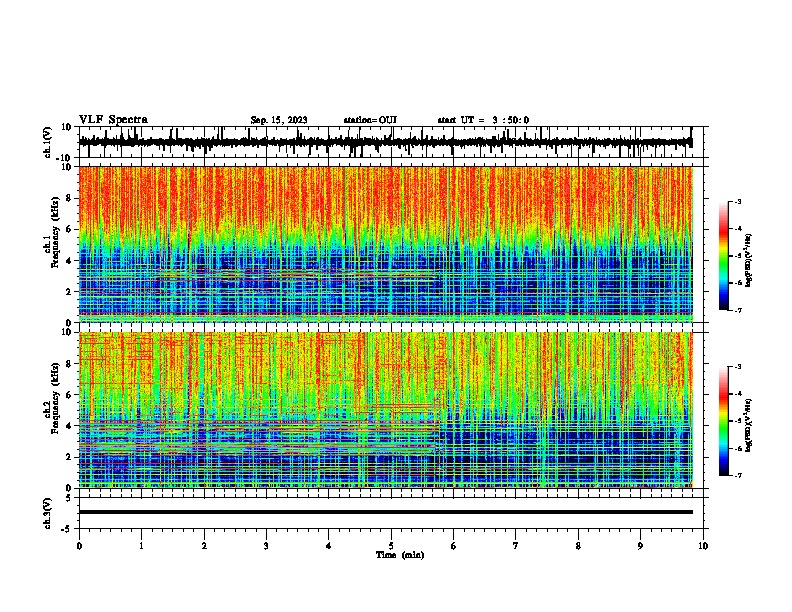Click time axis tick label '3'
The width and height of the screenshot is (792, 612).
(x=266, y=546)
